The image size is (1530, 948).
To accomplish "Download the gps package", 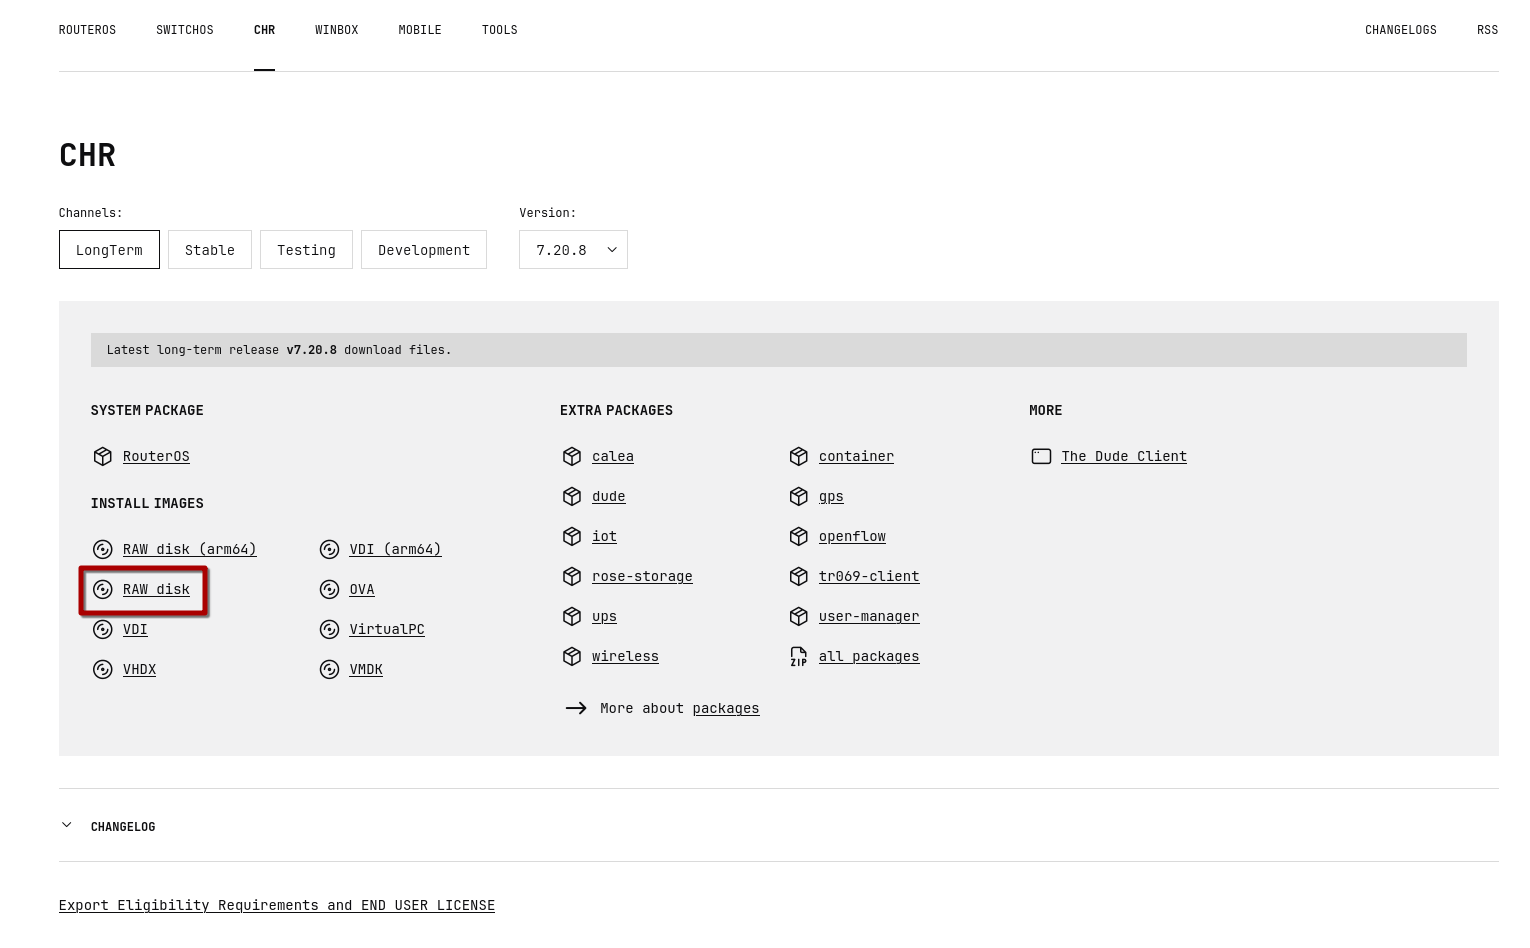I will pyautogui.click(x=831, y=496).
